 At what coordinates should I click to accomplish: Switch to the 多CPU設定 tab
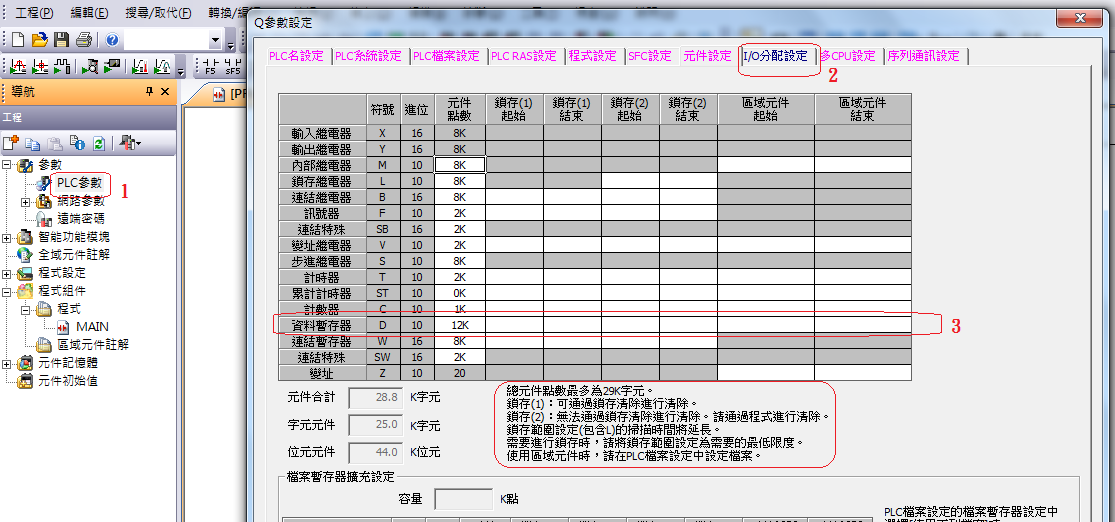(848, 56)
